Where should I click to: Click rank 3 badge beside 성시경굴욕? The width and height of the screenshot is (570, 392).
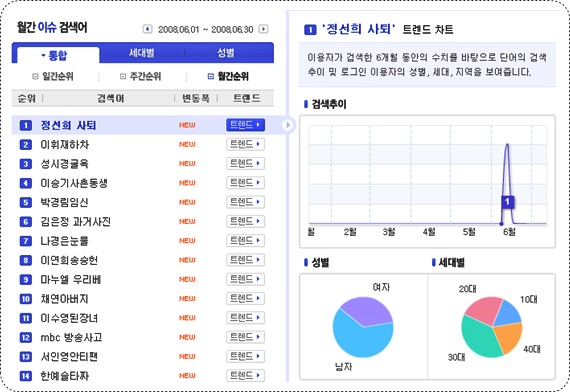click(x=25, y=164)
